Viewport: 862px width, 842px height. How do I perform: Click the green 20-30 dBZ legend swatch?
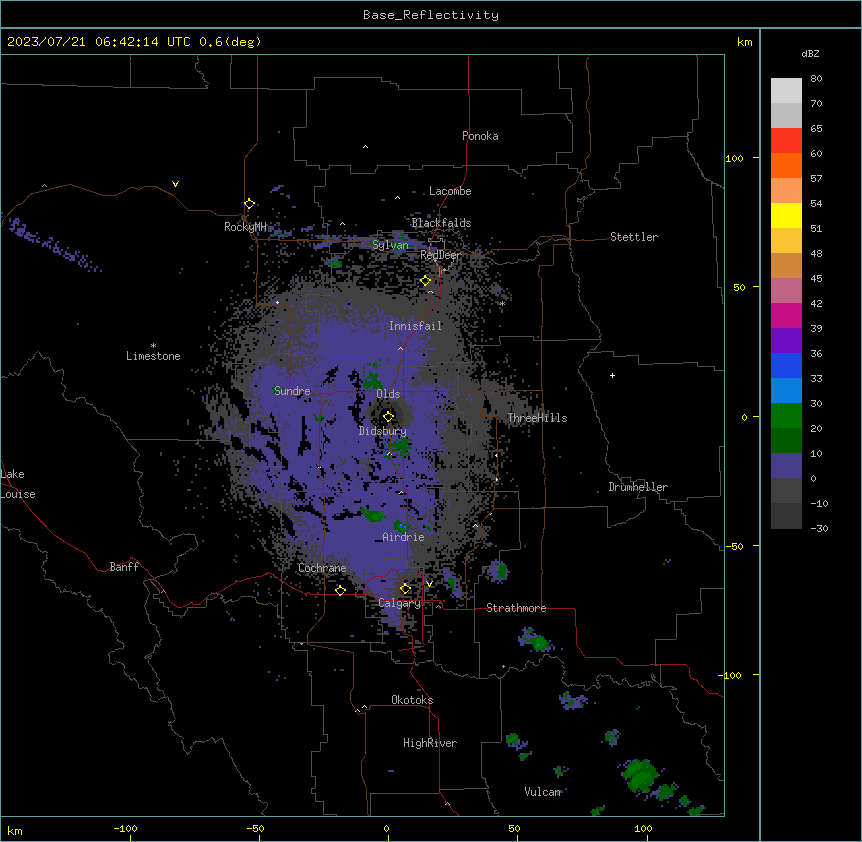(786, 416)
